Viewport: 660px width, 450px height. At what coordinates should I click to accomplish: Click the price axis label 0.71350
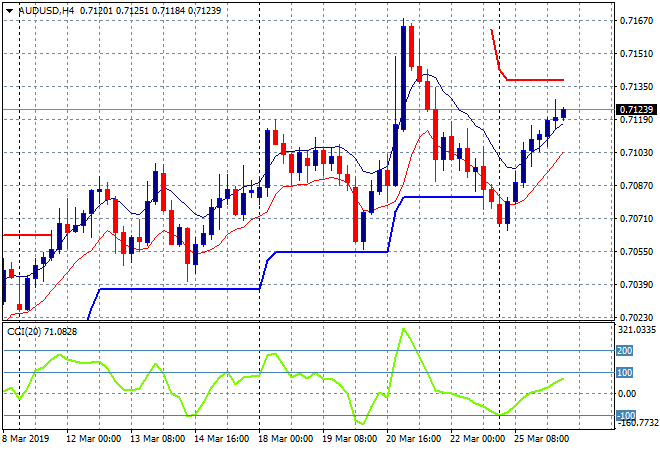636,86
